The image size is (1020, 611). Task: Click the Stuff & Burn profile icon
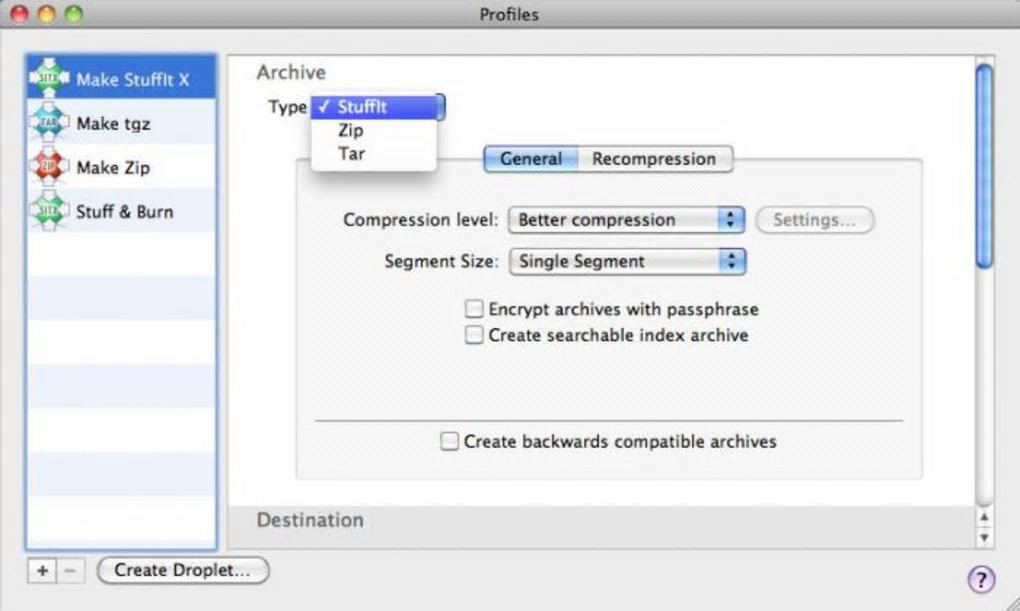49,211
